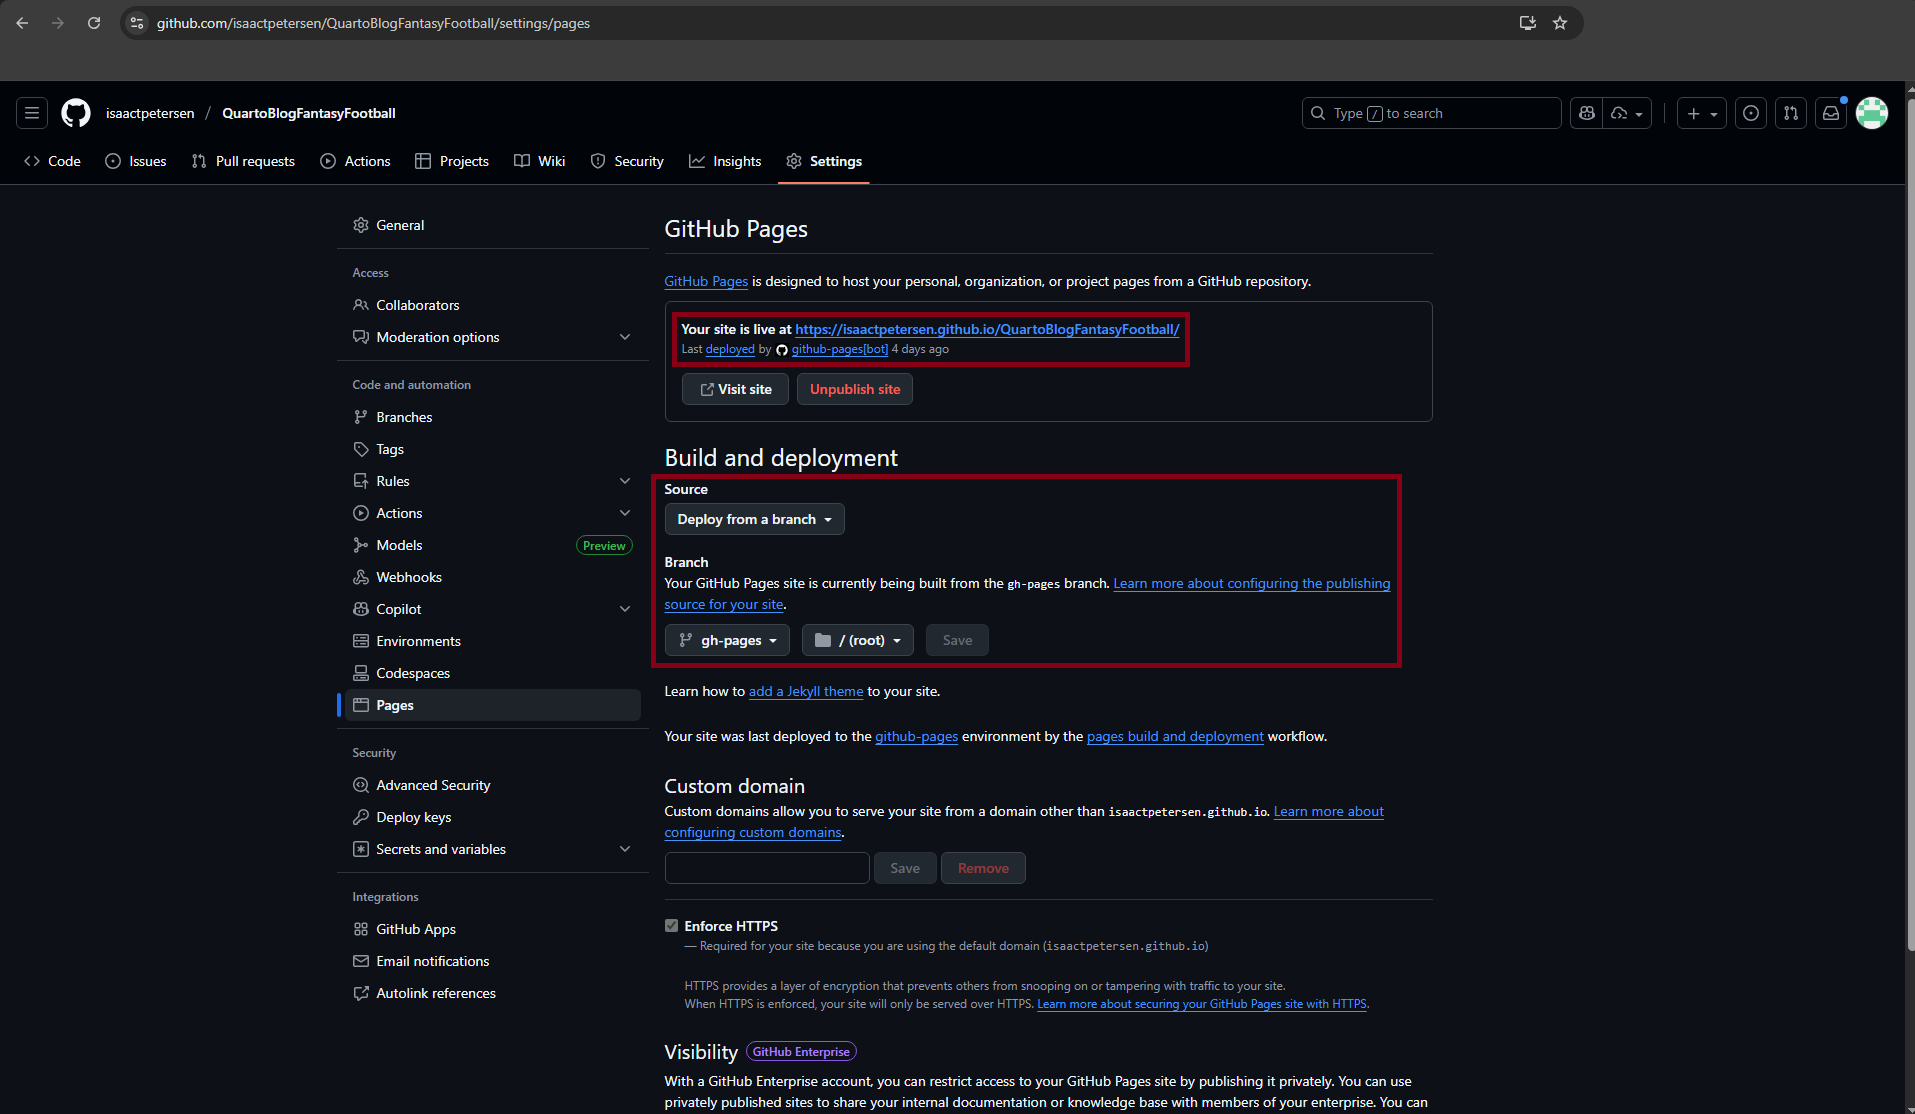
Task: Open Branches settings
Action: [492, 417]
